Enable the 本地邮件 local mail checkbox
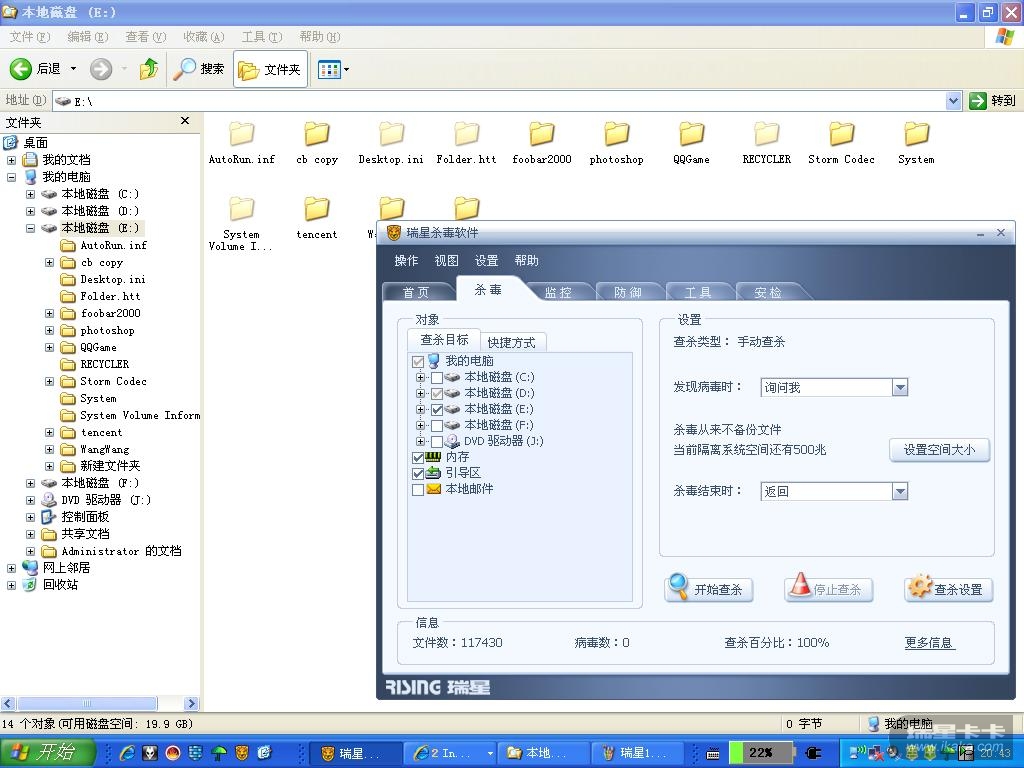1024x768 pixels. click(x=418, y=490)
